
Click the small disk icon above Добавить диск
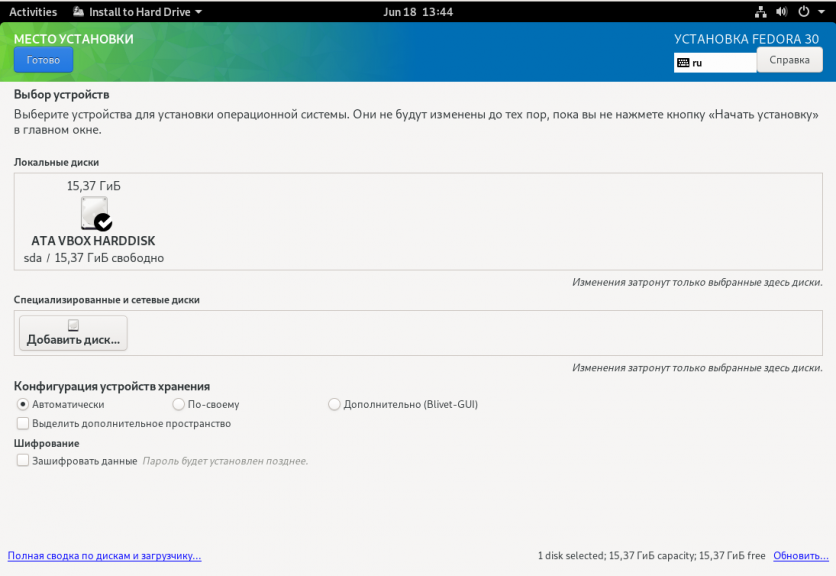(x=73, y=325)
